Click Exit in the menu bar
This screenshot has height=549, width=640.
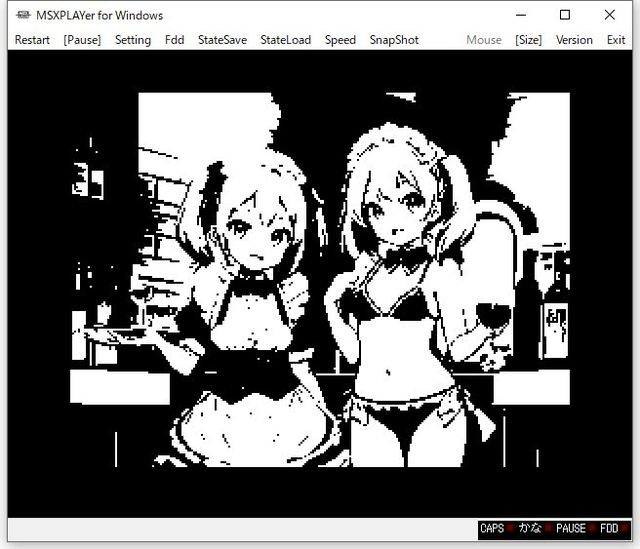pos(616,40)
